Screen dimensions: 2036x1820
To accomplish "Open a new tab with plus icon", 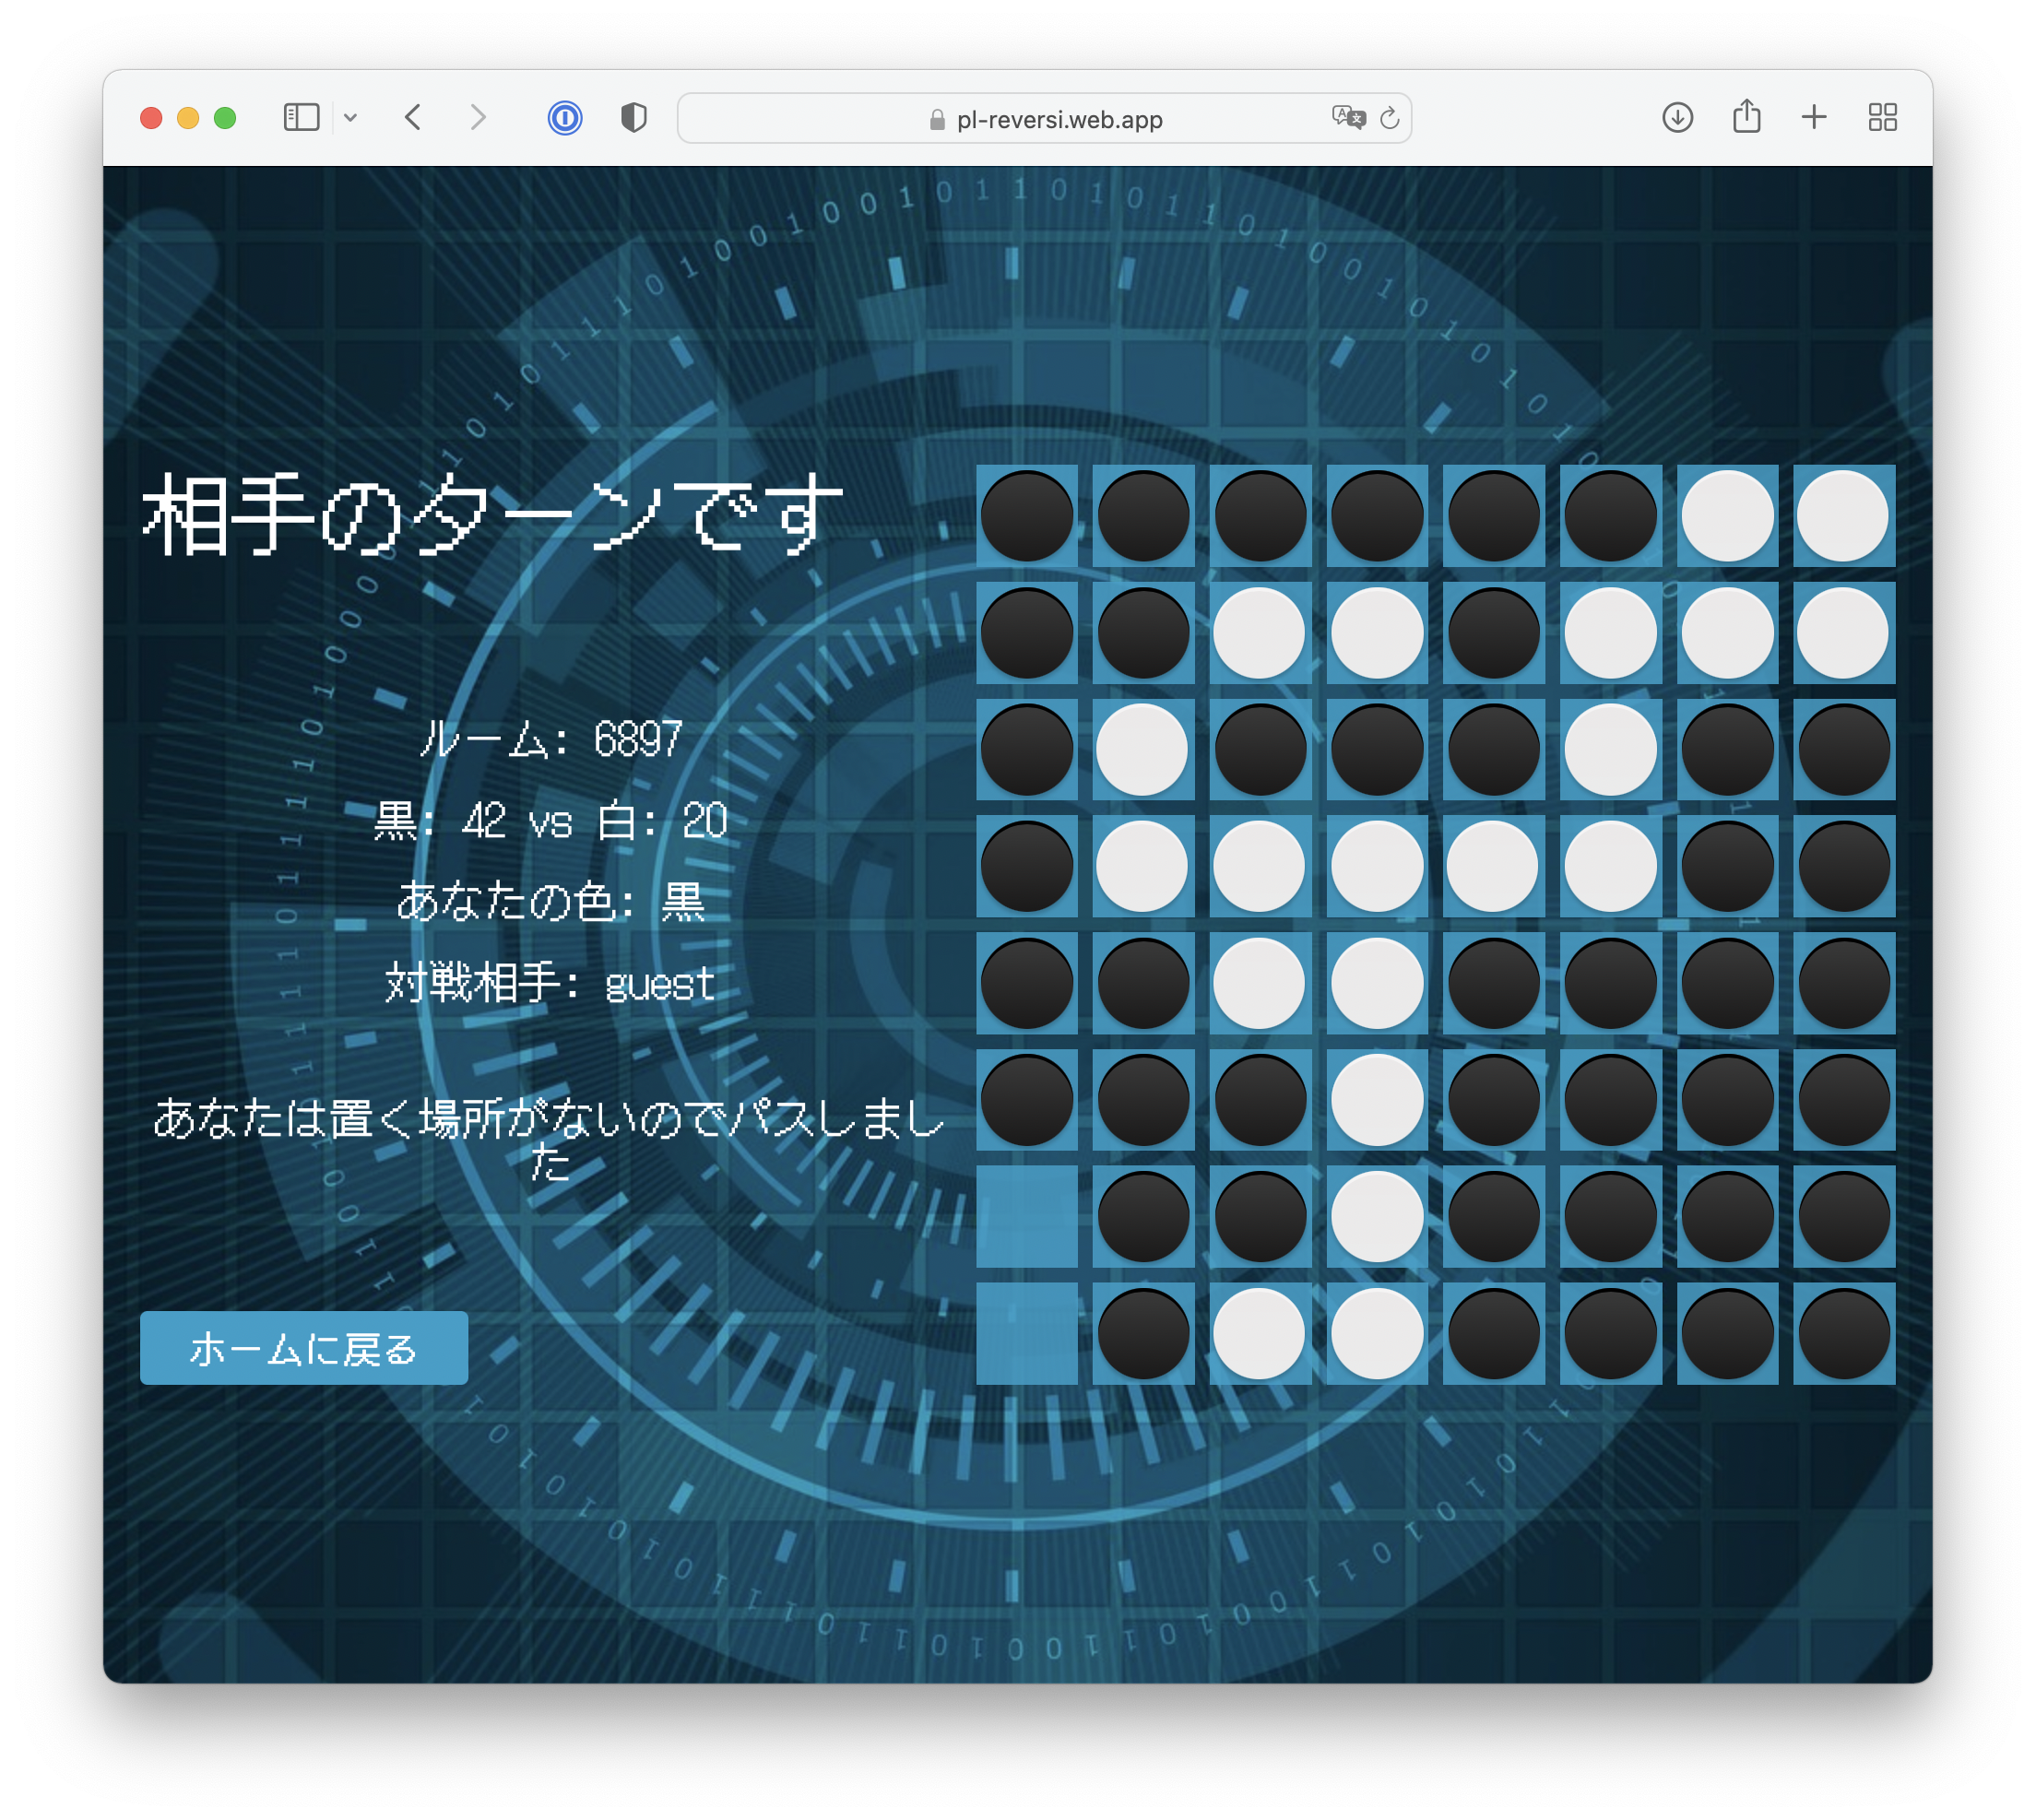I will (1814, 118).
